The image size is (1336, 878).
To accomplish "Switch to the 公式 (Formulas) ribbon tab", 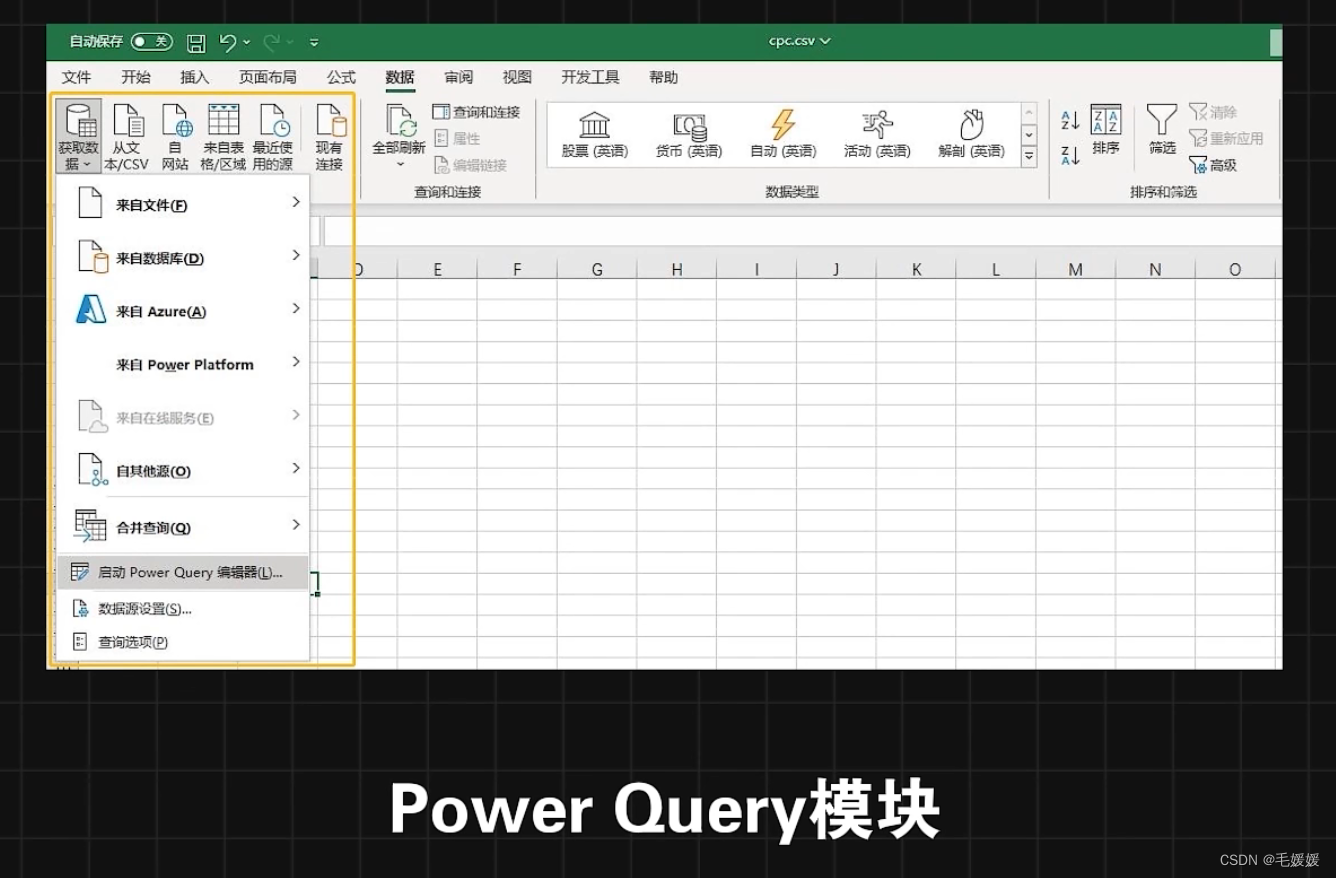I will point(341,77).
